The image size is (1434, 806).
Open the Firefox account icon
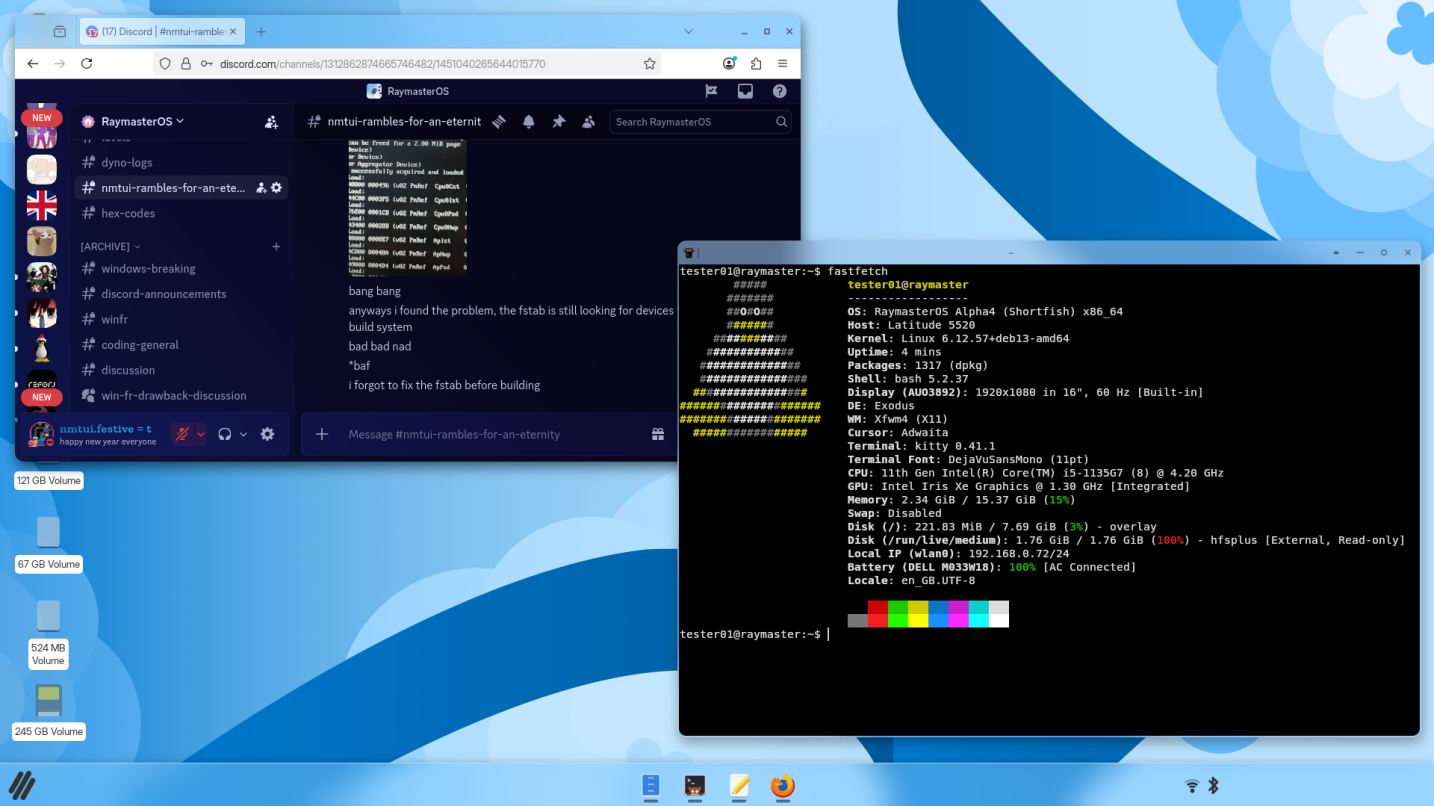(x=729, y=63)
